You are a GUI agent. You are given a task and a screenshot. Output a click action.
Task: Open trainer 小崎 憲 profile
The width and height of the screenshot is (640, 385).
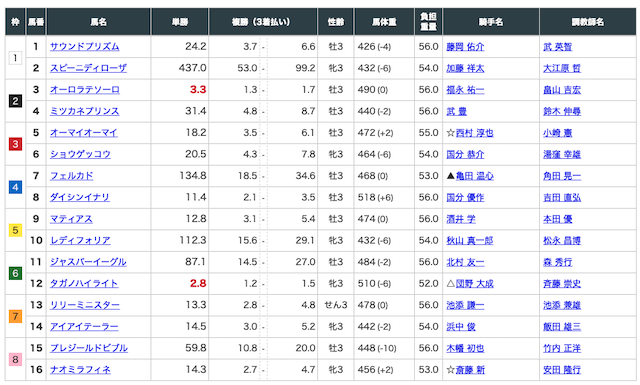558,133
